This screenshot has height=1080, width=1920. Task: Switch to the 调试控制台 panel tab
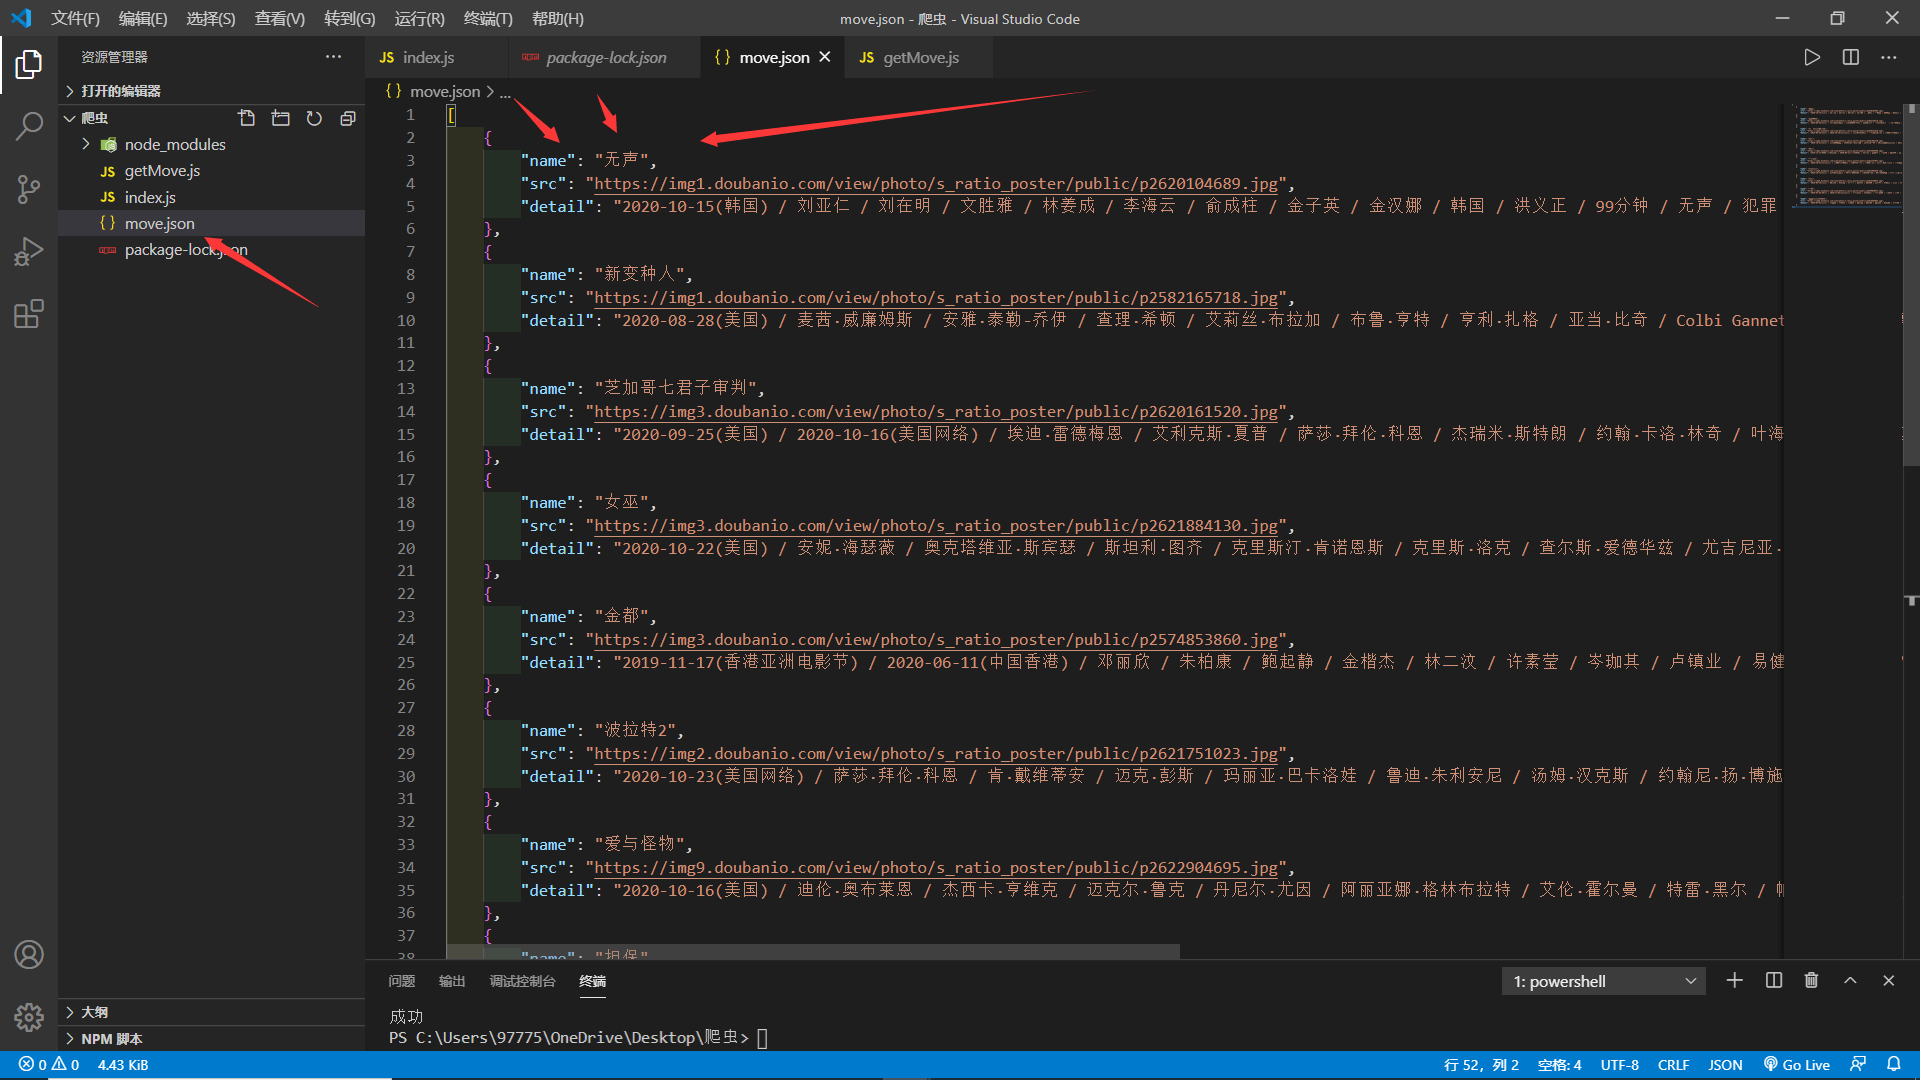click(x=522, y=981)
